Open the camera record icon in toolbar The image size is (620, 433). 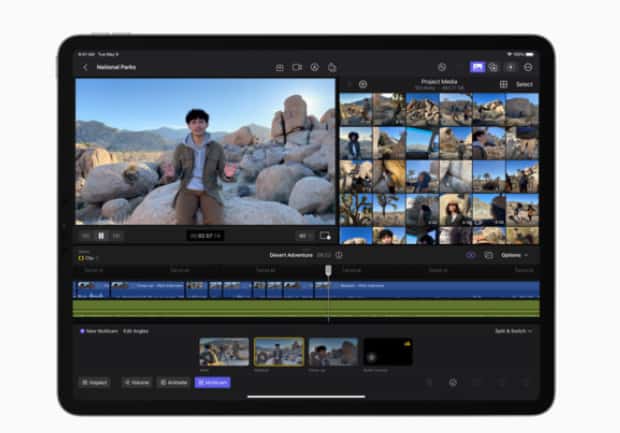[x=297, y=67]
